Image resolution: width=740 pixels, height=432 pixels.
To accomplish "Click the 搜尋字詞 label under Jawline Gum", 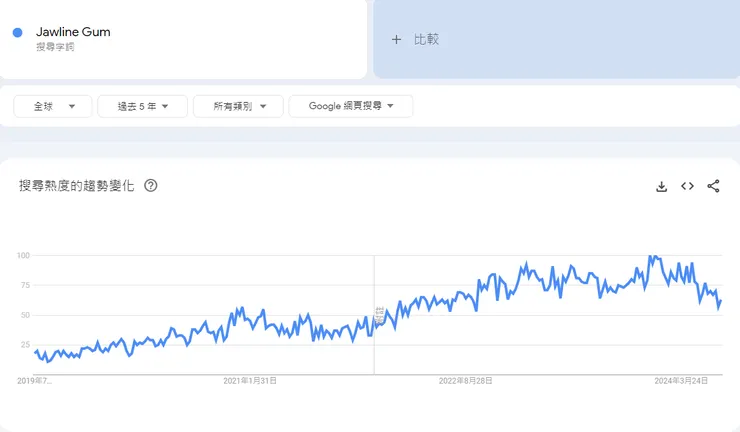I will (55, 47).
